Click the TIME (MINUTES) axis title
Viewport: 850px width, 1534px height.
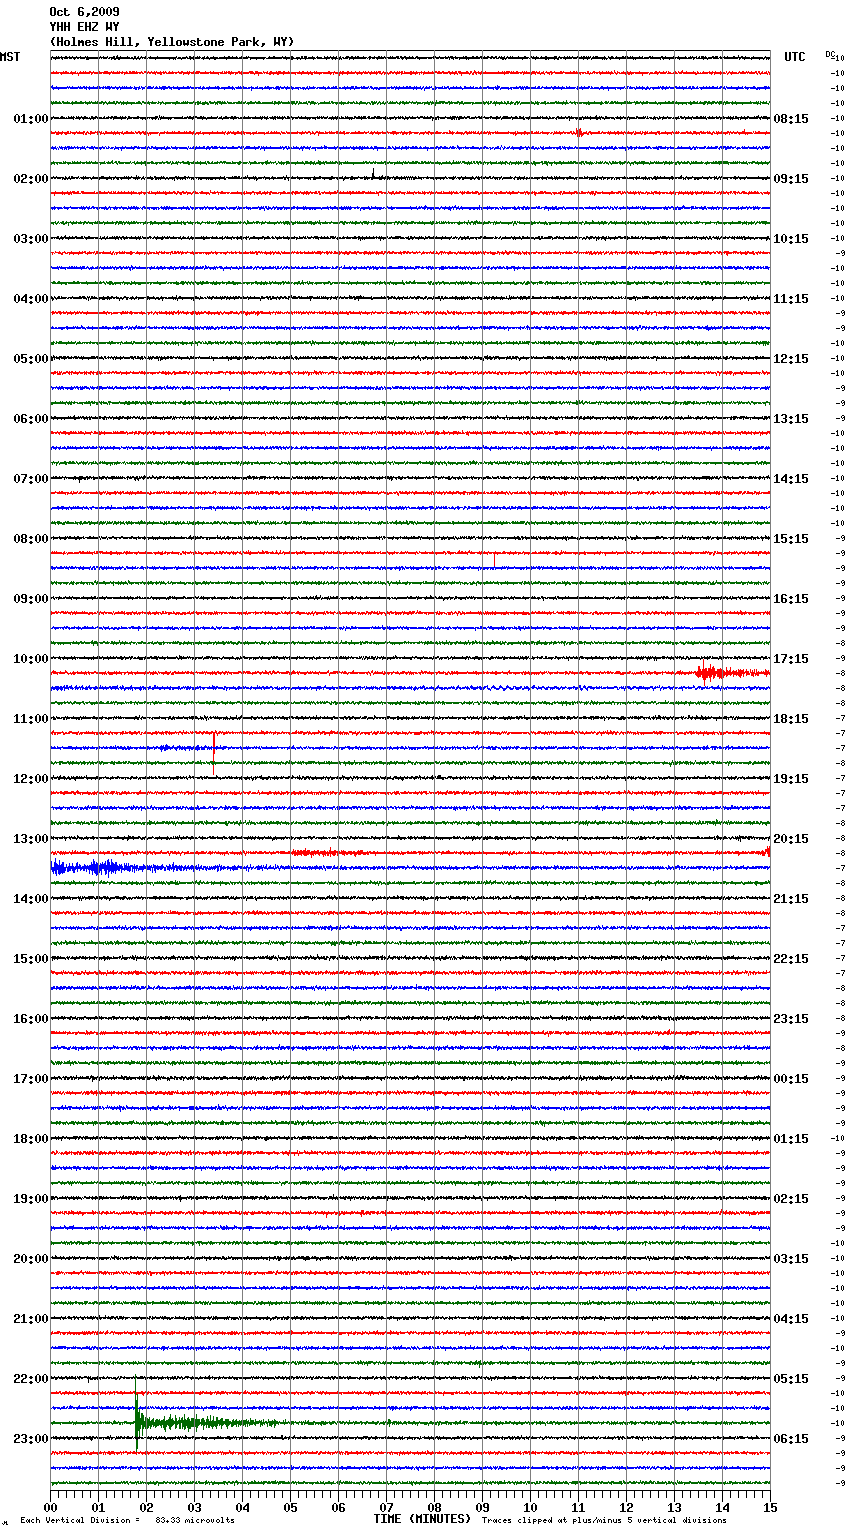pyautogui.click(x=422, y=1519)
